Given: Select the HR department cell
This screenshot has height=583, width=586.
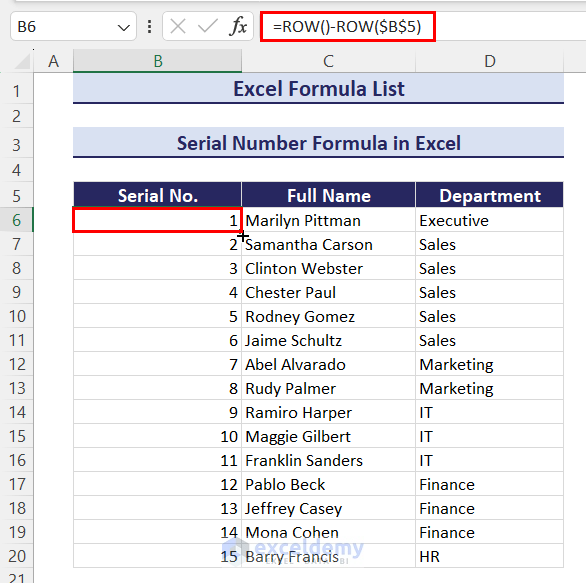Looking at the screenshot, I should pos(490,556).
